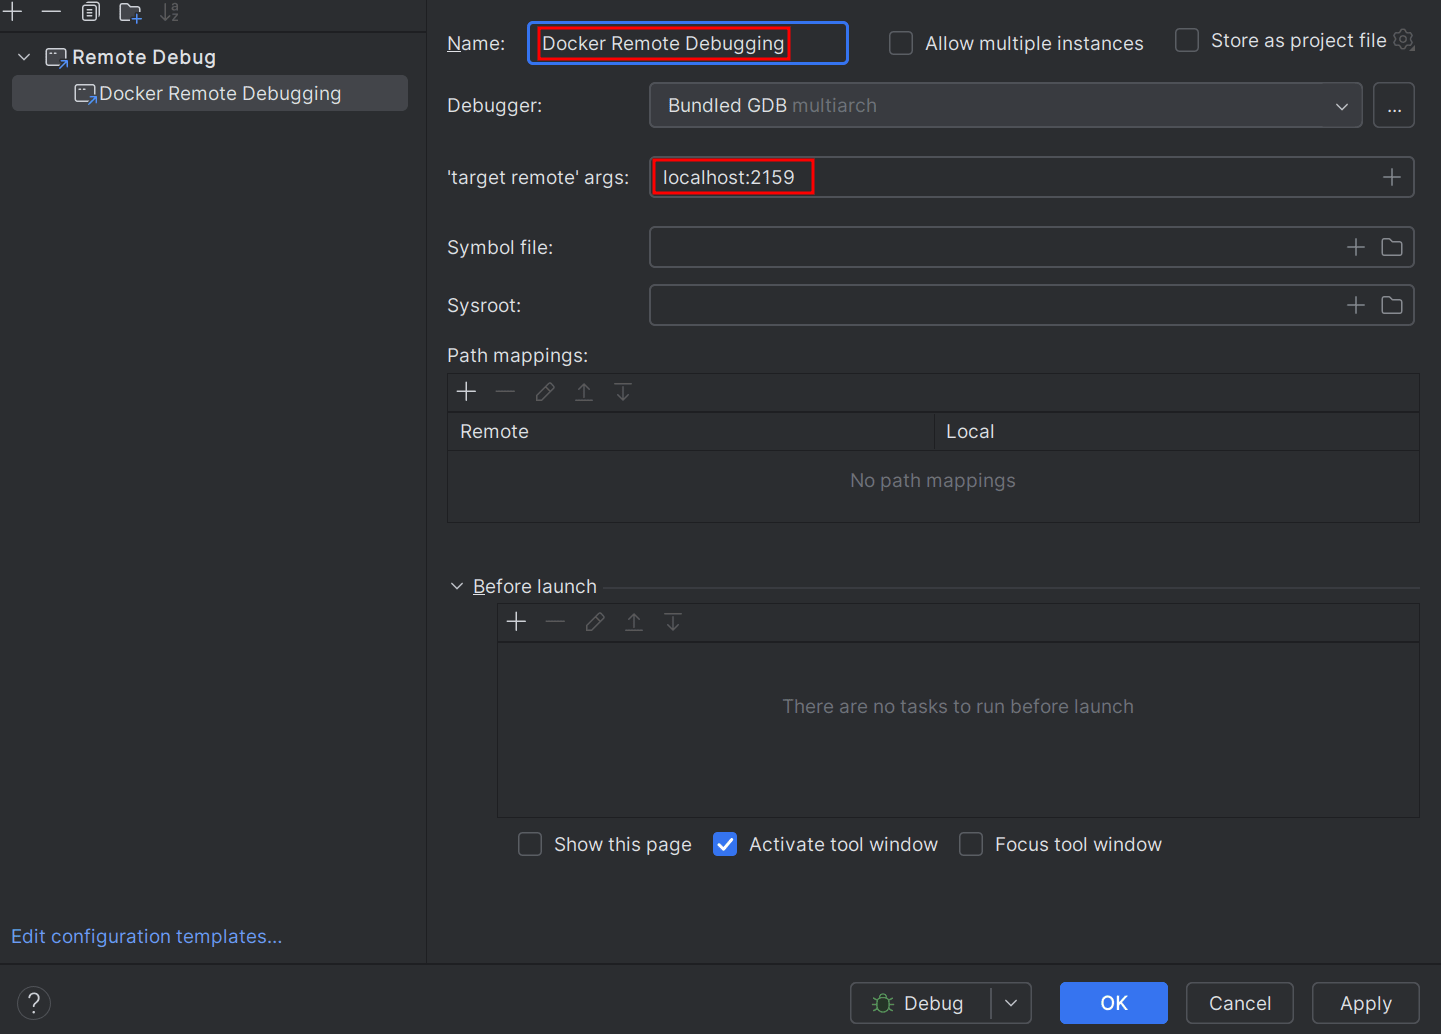The image size is (1441, 1034).
Task: Add a new run configuration
Action: tap(13, 12)
